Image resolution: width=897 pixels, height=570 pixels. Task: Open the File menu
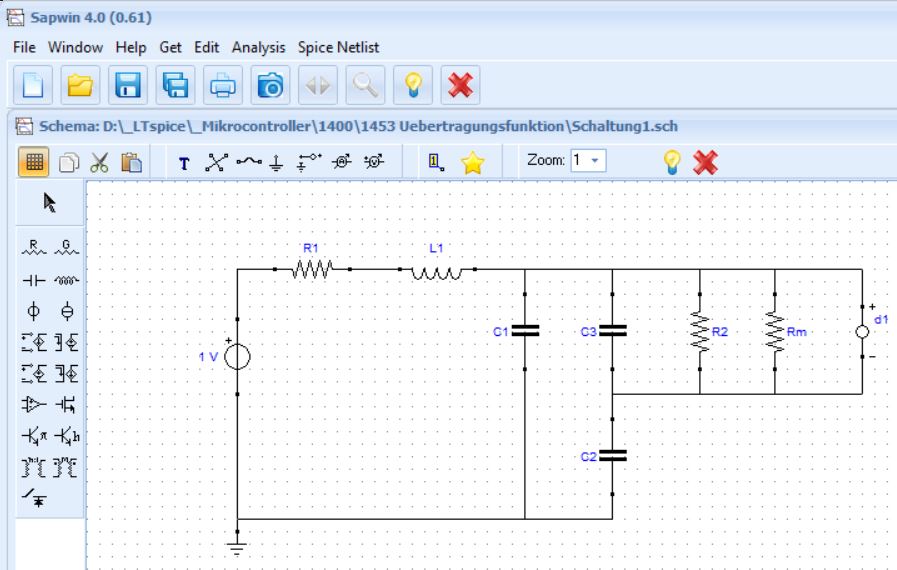(x=24, y=48)
